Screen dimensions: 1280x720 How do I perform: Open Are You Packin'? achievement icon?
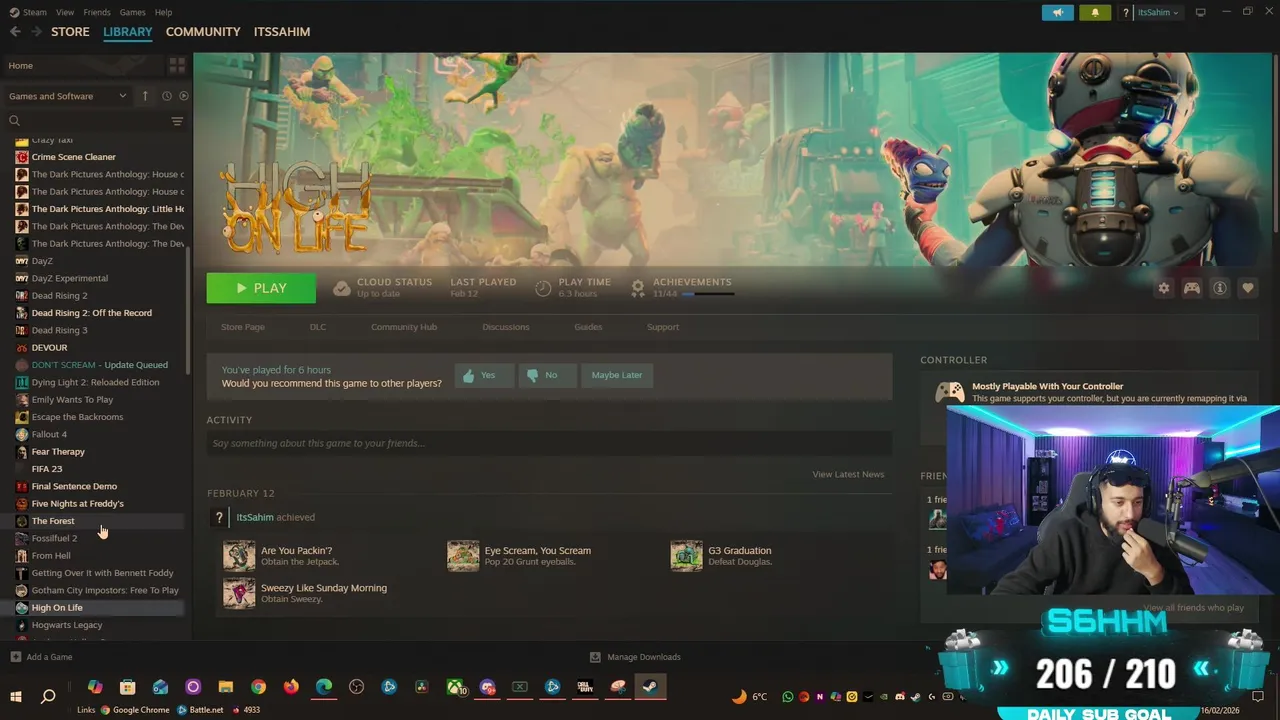(239, 556)
